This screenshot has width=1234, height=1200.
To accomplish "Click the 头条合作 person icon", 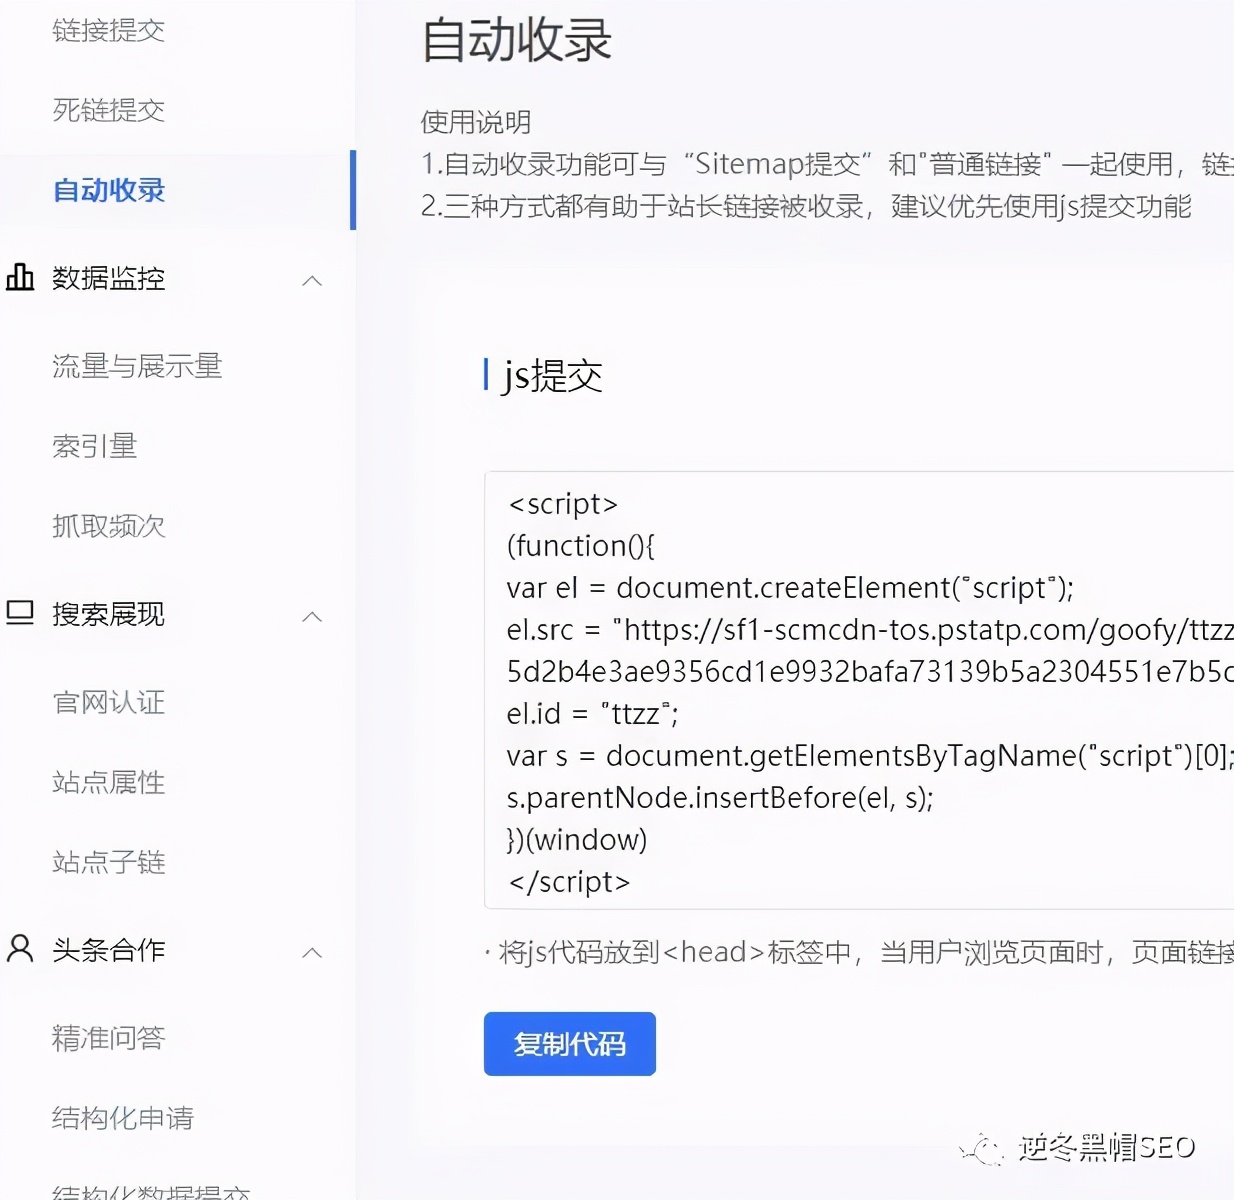I will [x=20, y=949].
